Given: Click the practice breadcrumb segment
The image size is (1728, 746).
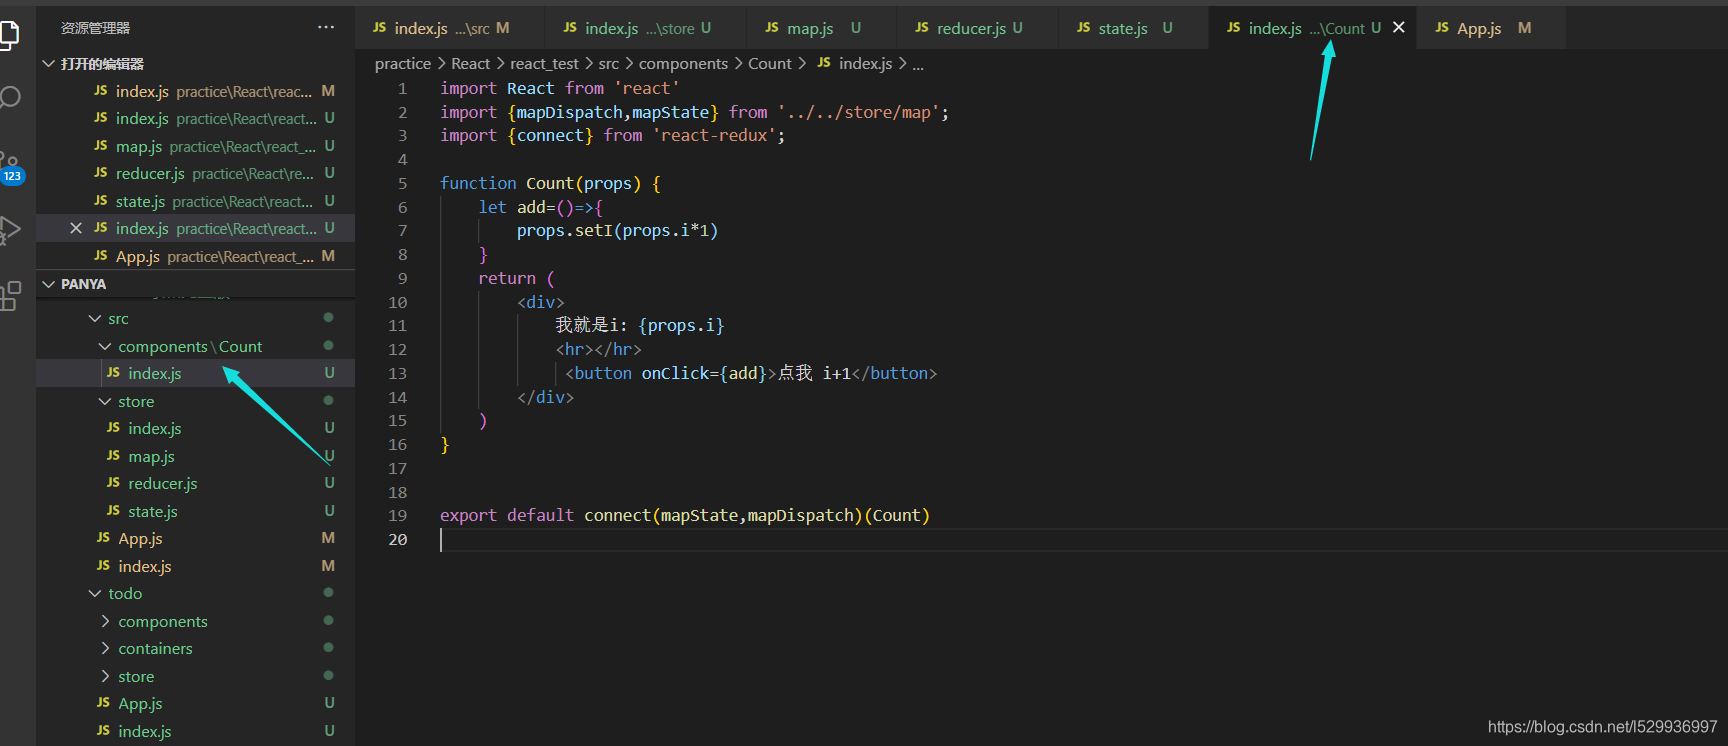Looking at the screenshot, I should 403,63.
